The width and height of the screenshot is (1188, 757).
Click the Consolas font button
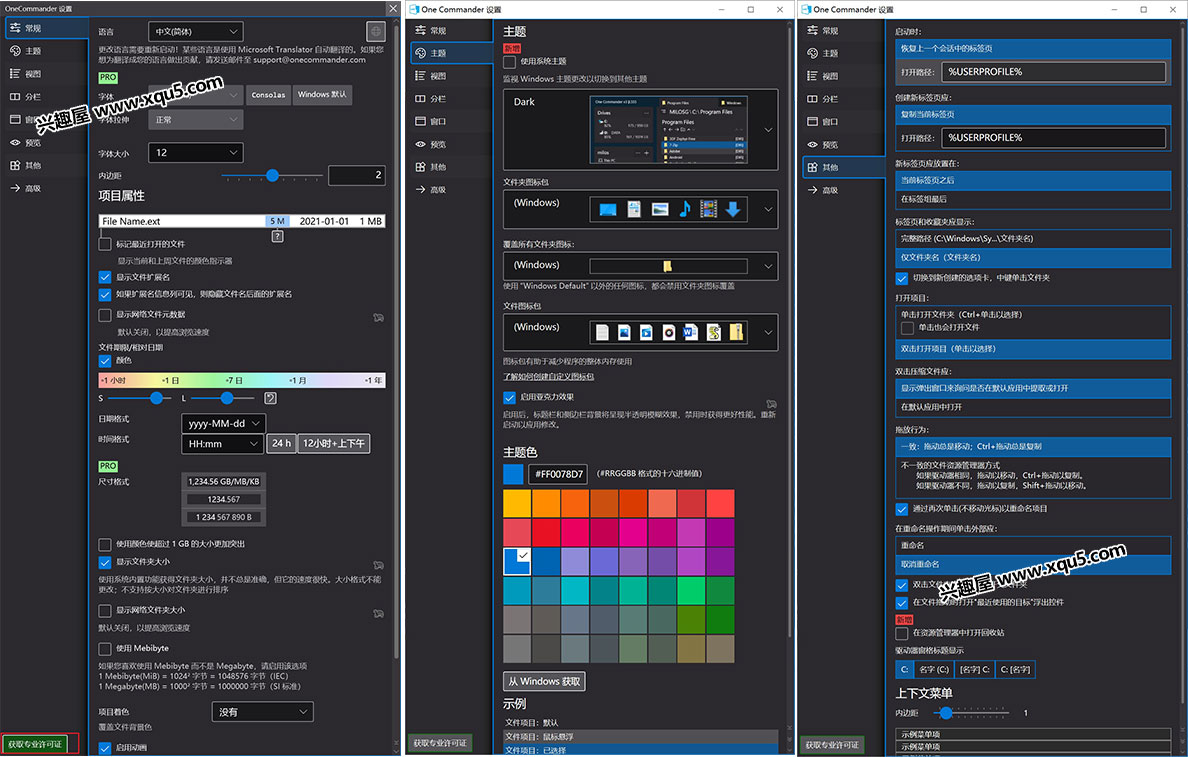click(268, 95)
